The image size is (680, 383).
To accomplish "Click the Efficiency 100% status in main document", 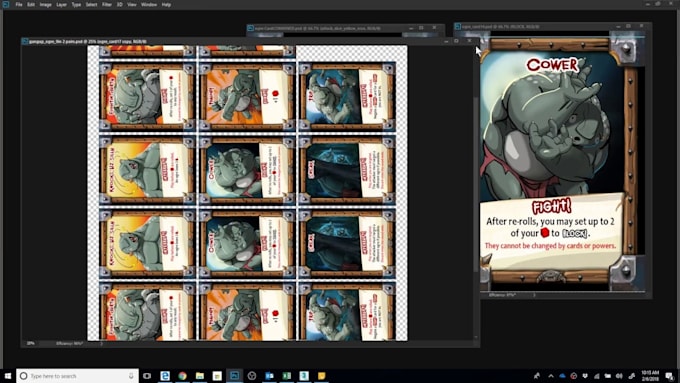I will 69,343.
